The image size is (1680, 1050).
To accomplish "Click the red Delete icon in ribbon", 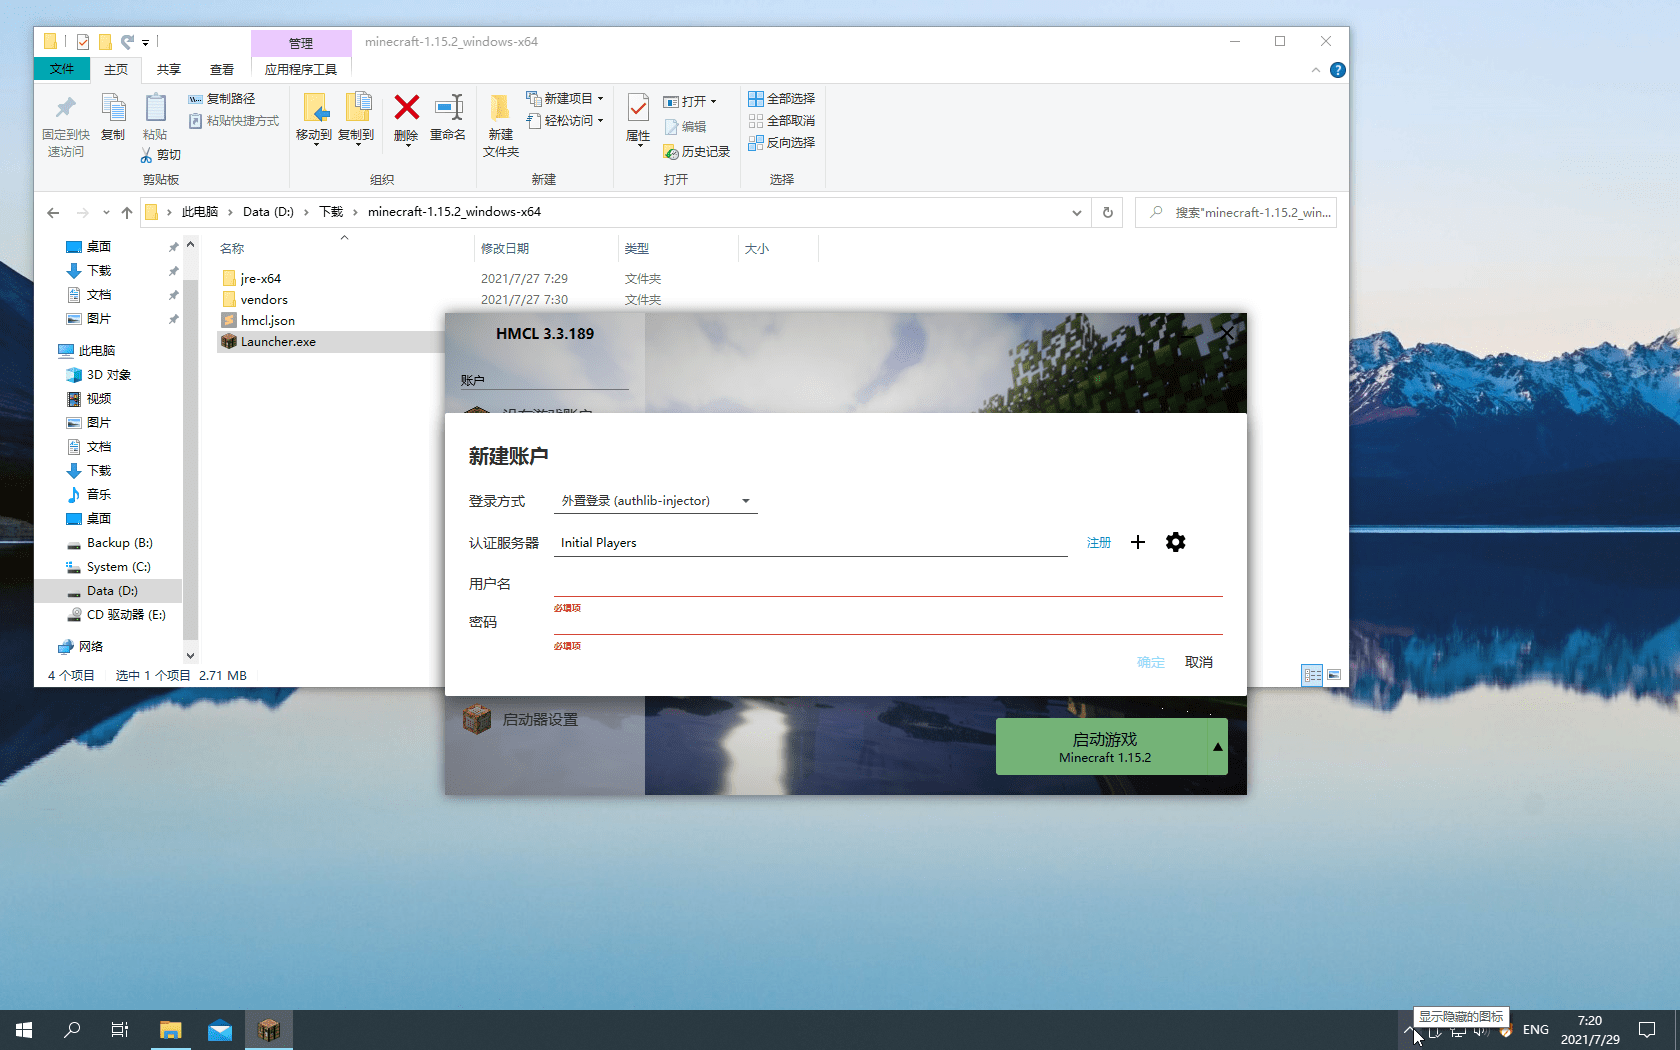I will pos(406,108).
